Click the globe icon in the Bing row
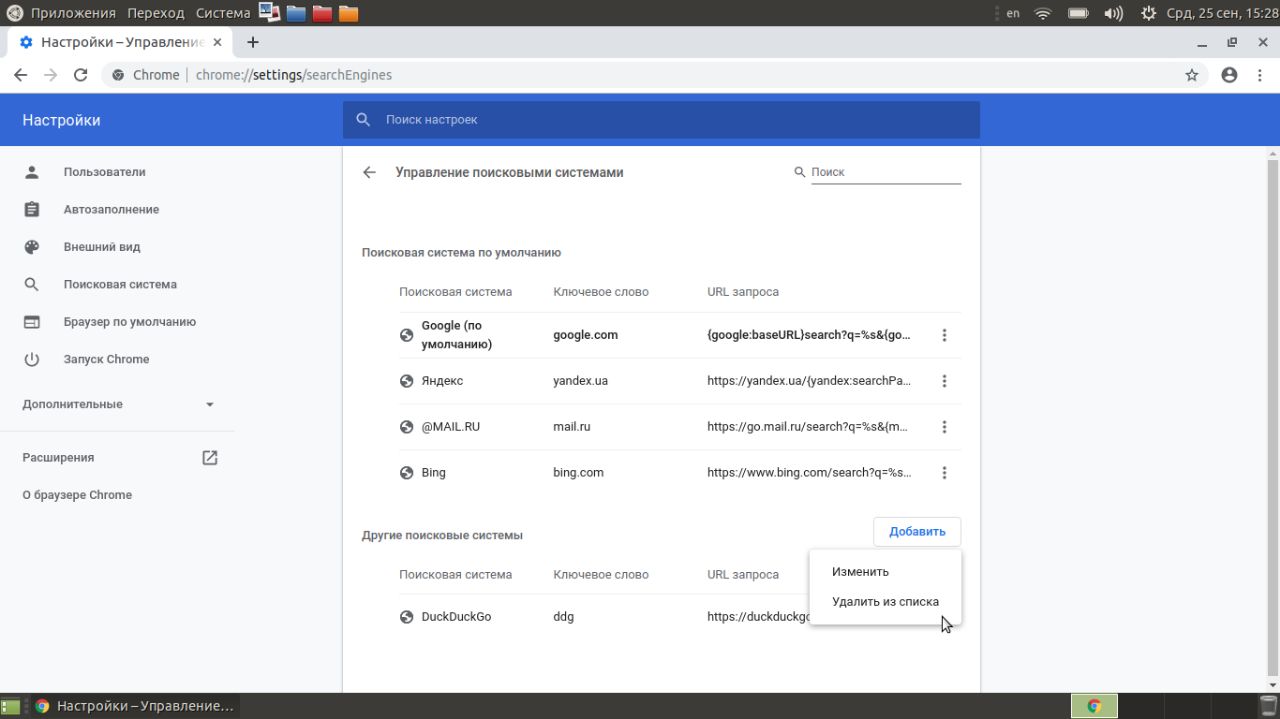This screenshot has width=1280, height=719. click(x=406, y=473)
